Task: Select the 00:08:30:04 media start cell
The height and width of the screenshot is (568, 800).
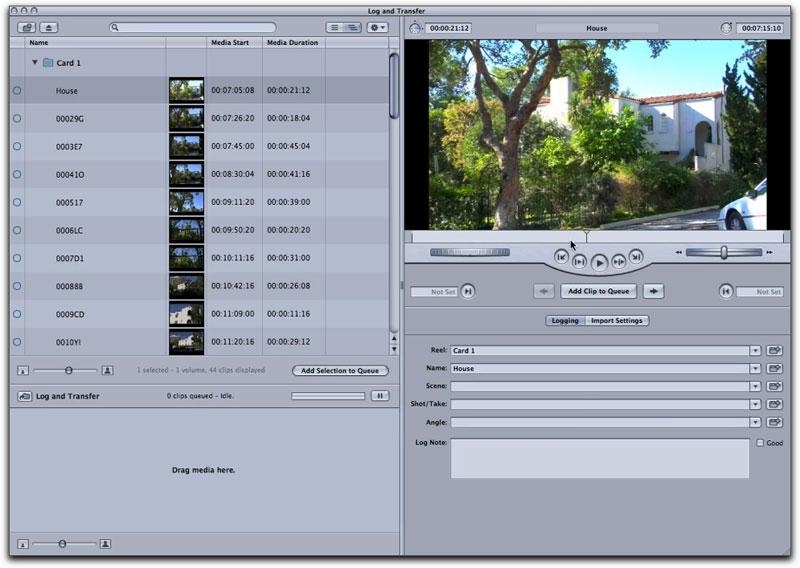Action: point(233,174)
